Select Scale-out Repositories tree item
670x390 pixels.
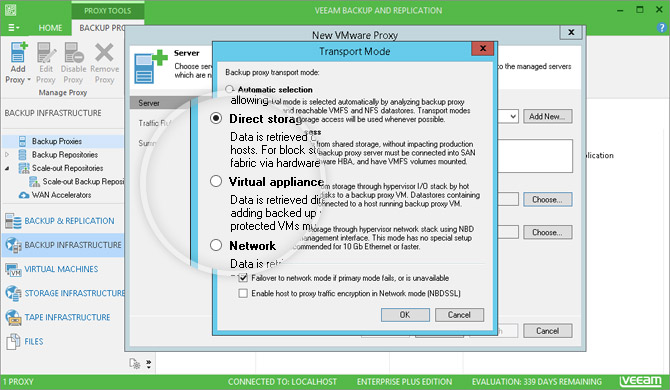point(67,168)
